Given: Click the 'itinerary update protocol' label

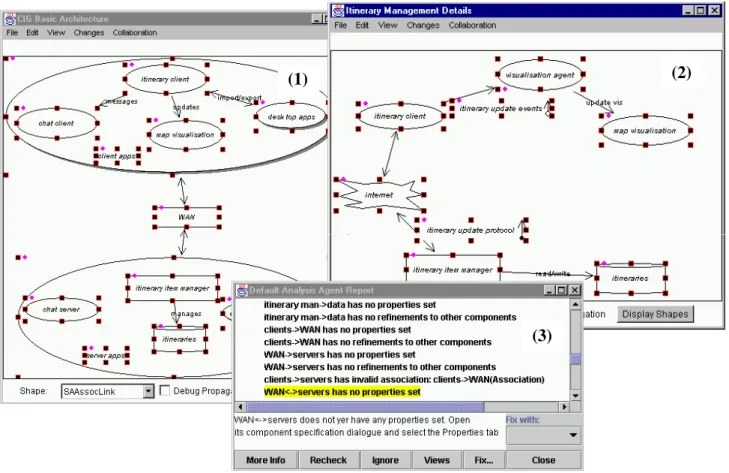Looking at the screenshot, I should click(x=471, y=230).
